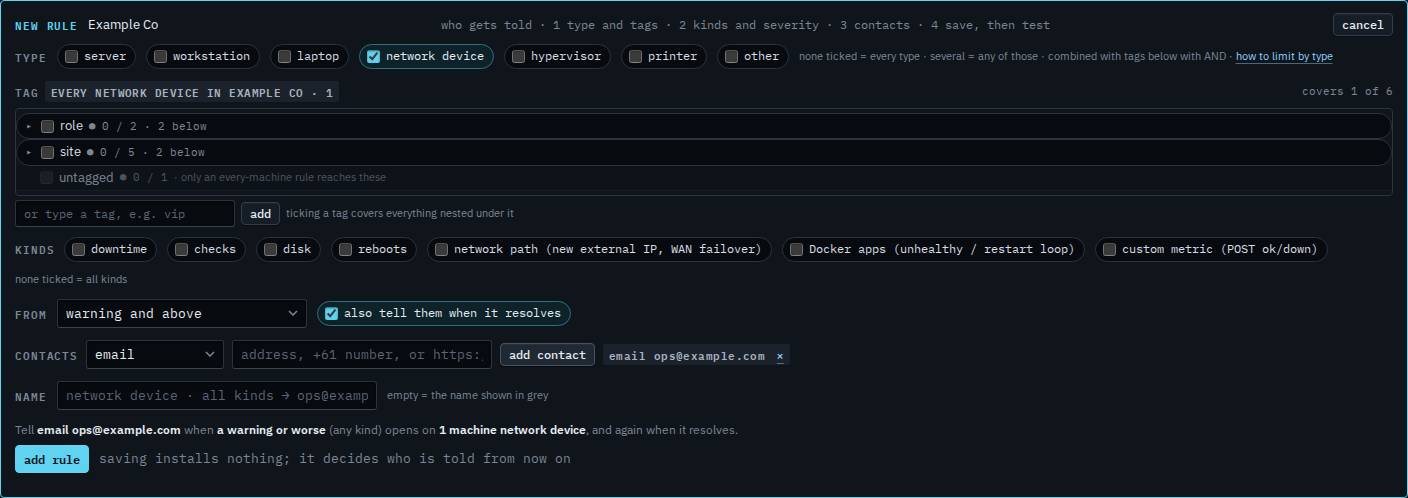Image resolution: width=1408 pixels, height=498 pixels.
Task: Click the 'untagged' row label
Action: (86, 178)
